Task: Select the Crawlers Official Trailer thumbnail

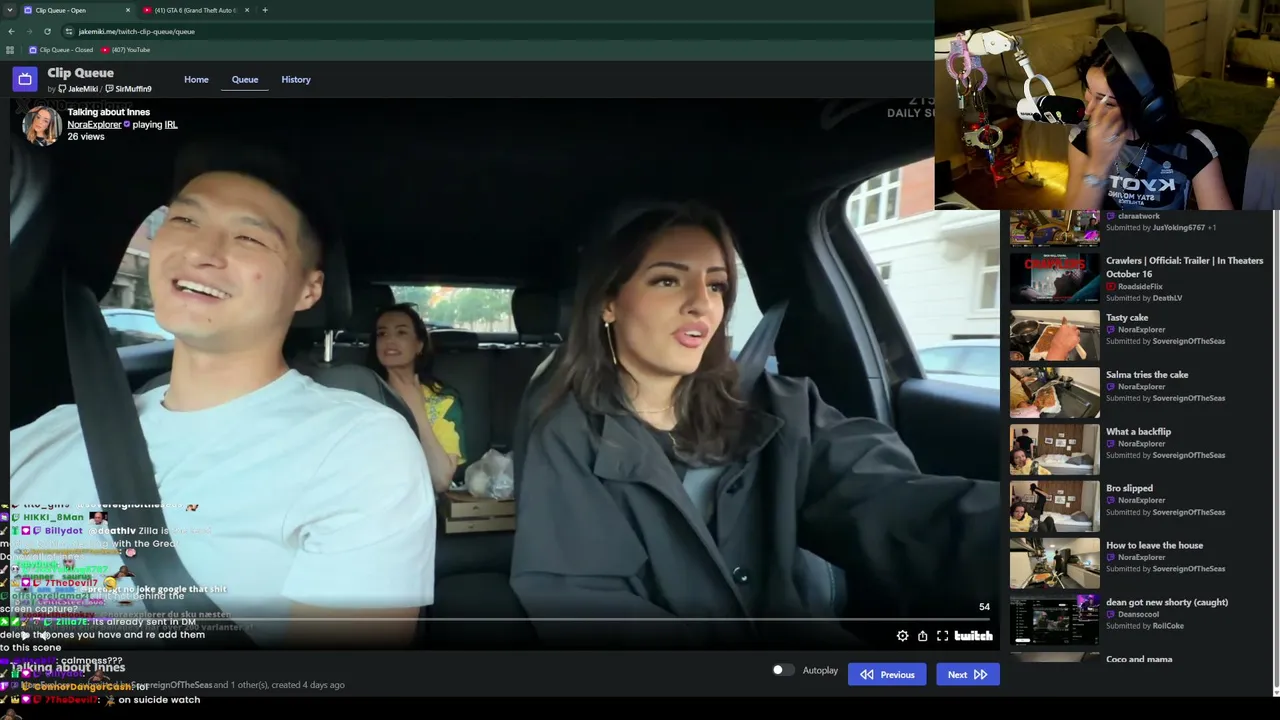Action: pyautogui.click(x=1054, y=278)
